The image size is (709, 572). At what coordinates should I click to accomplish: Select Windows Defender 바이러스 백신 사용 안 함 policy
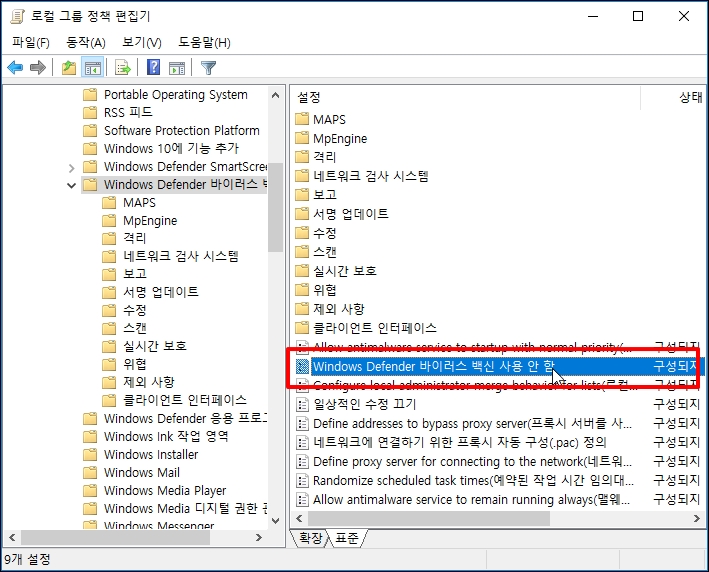pos(433,366)
